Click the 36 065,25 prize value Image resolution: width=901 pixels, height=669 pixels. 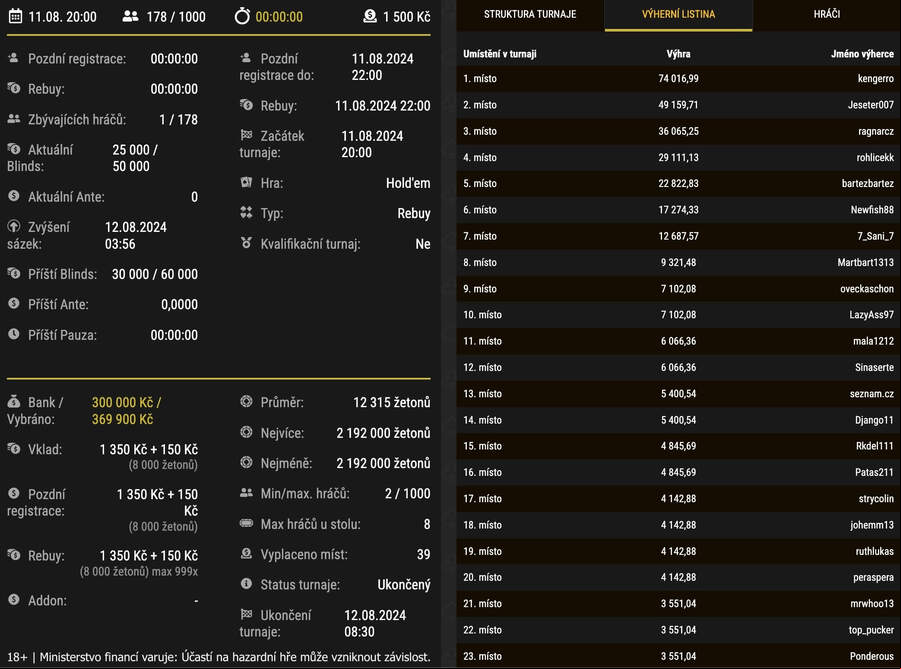coord(678,132)
